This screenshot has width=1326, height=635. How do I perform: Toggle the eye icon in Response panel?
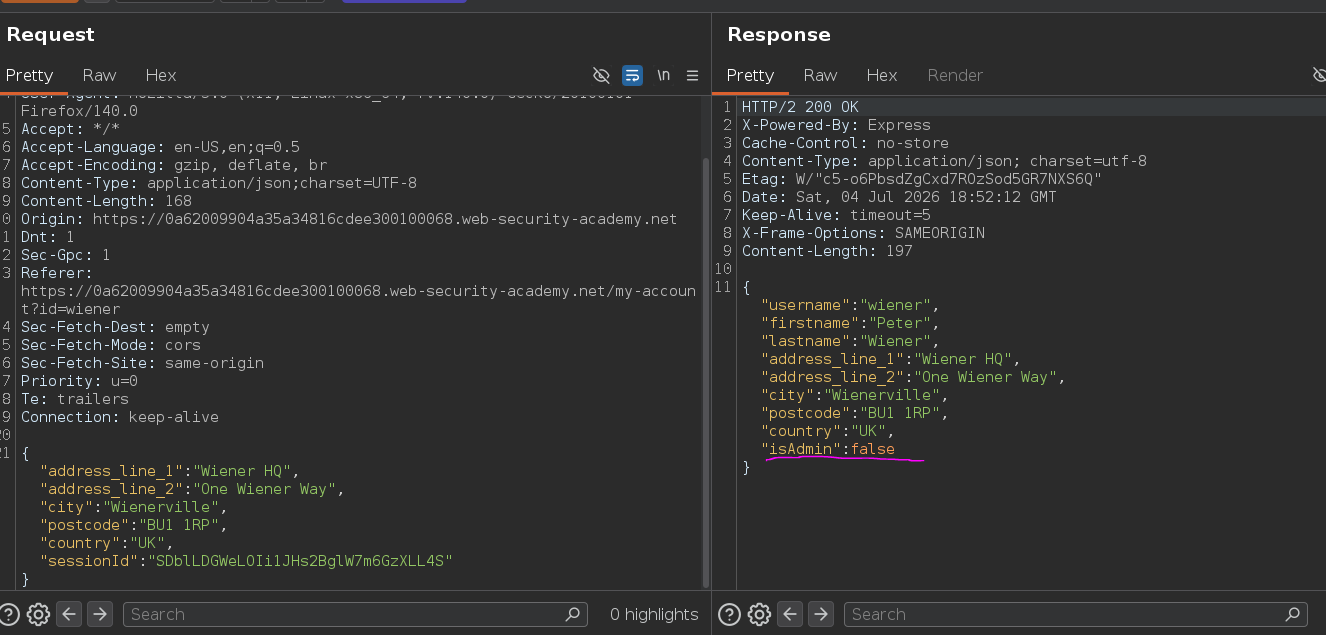[1319, 75]
